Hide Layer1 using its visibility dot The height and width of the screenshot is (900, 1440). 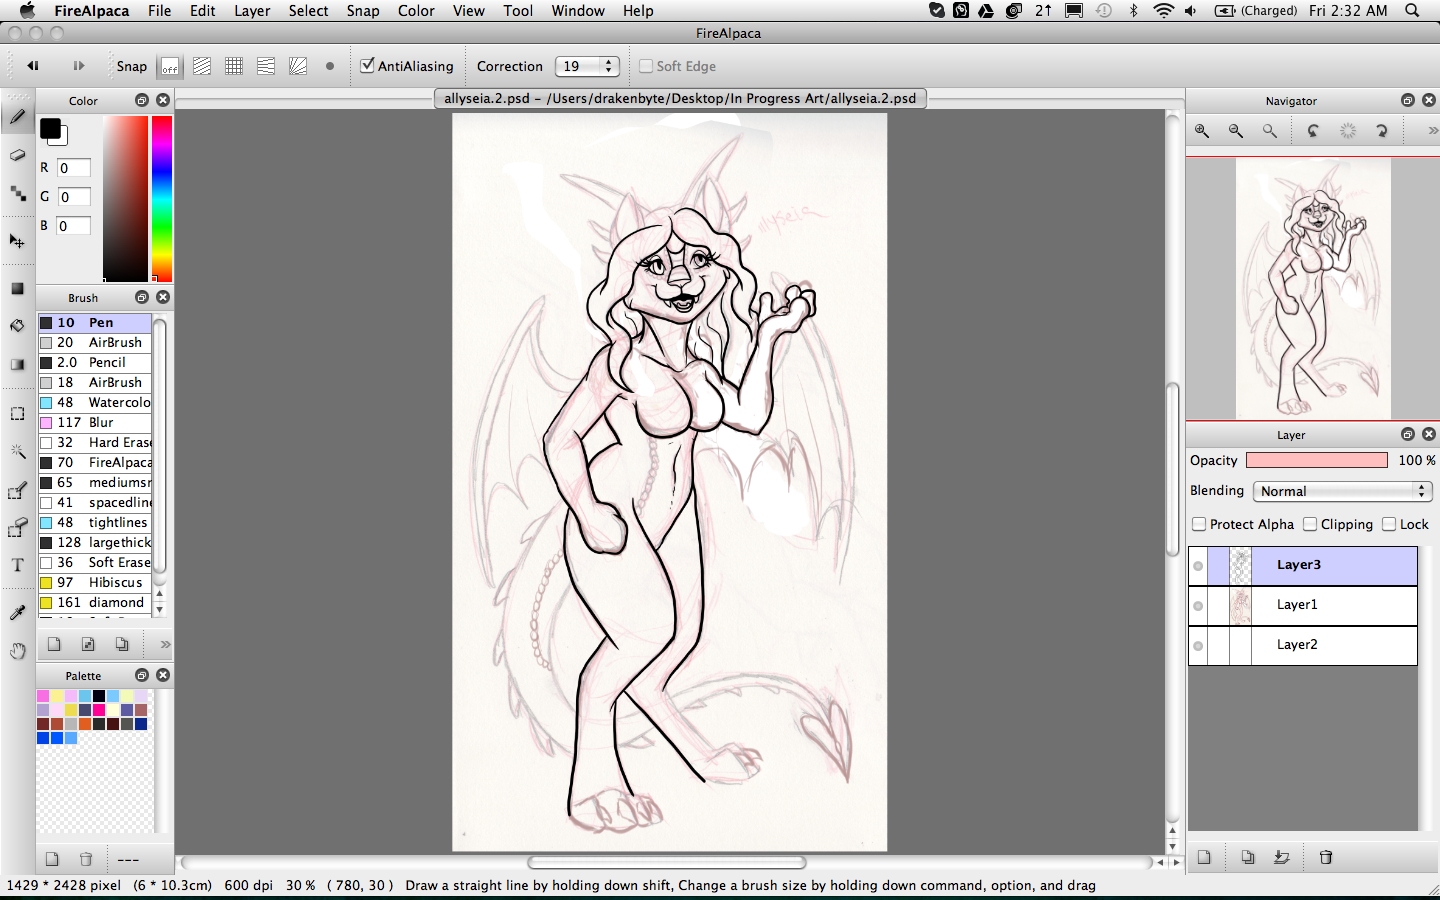click(x=1198, y=605)
